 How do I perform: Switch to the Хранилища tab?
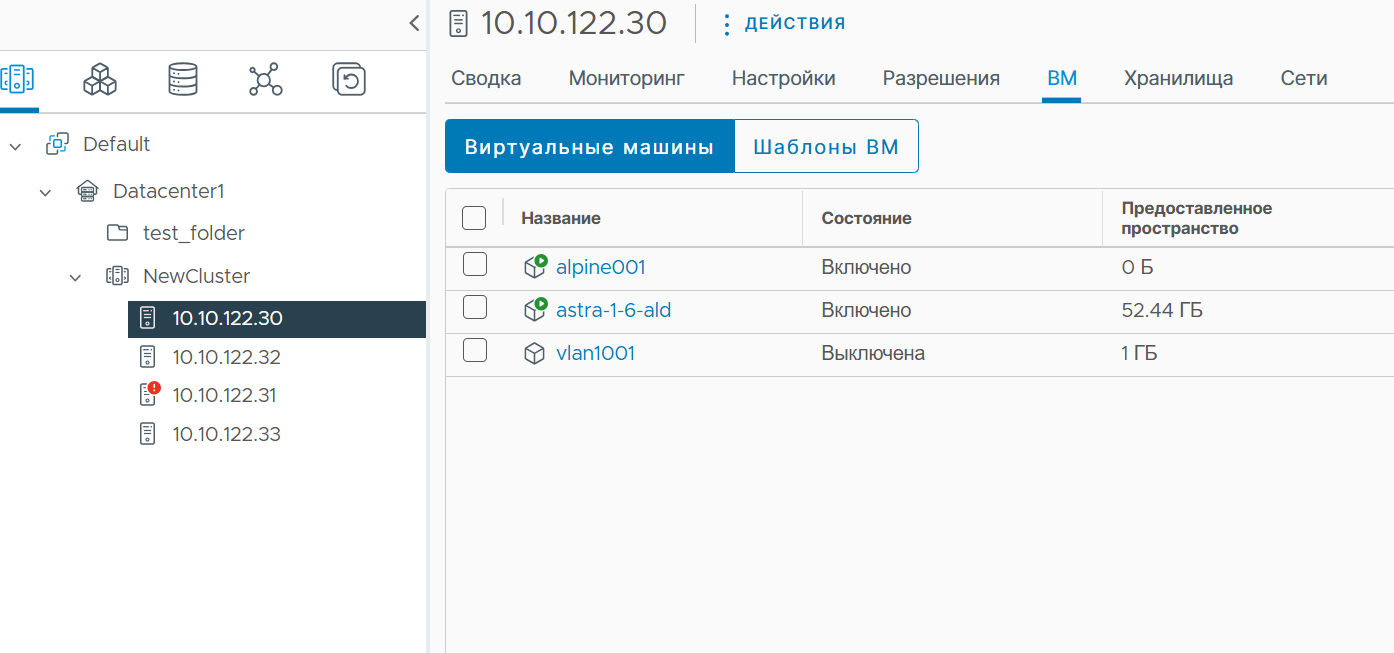(x=1178, y=78)
